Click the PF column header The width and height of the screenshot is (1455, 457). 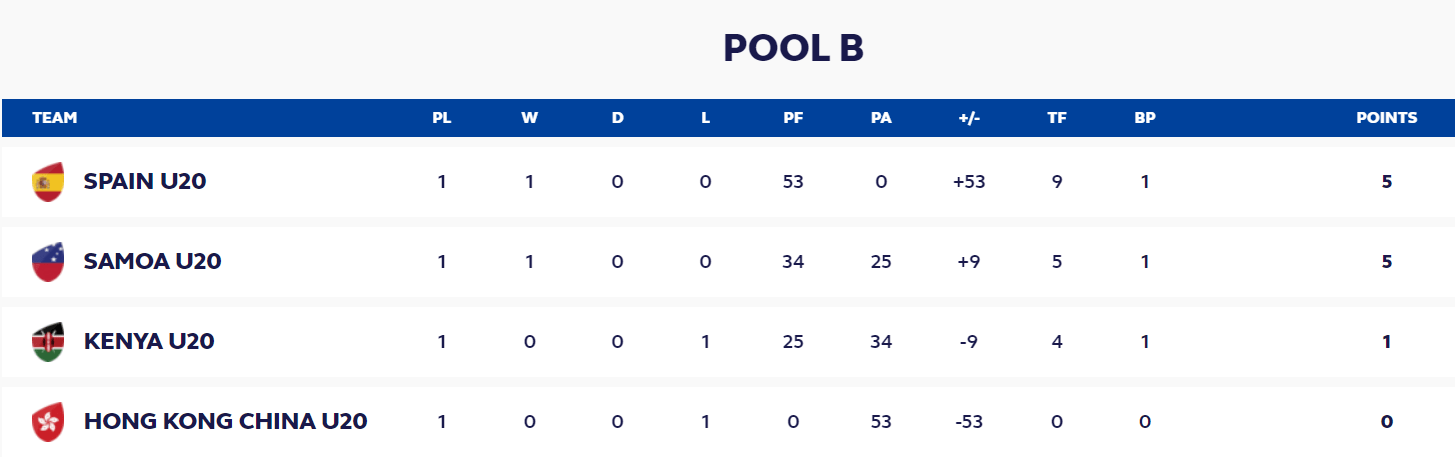(793, 118)
